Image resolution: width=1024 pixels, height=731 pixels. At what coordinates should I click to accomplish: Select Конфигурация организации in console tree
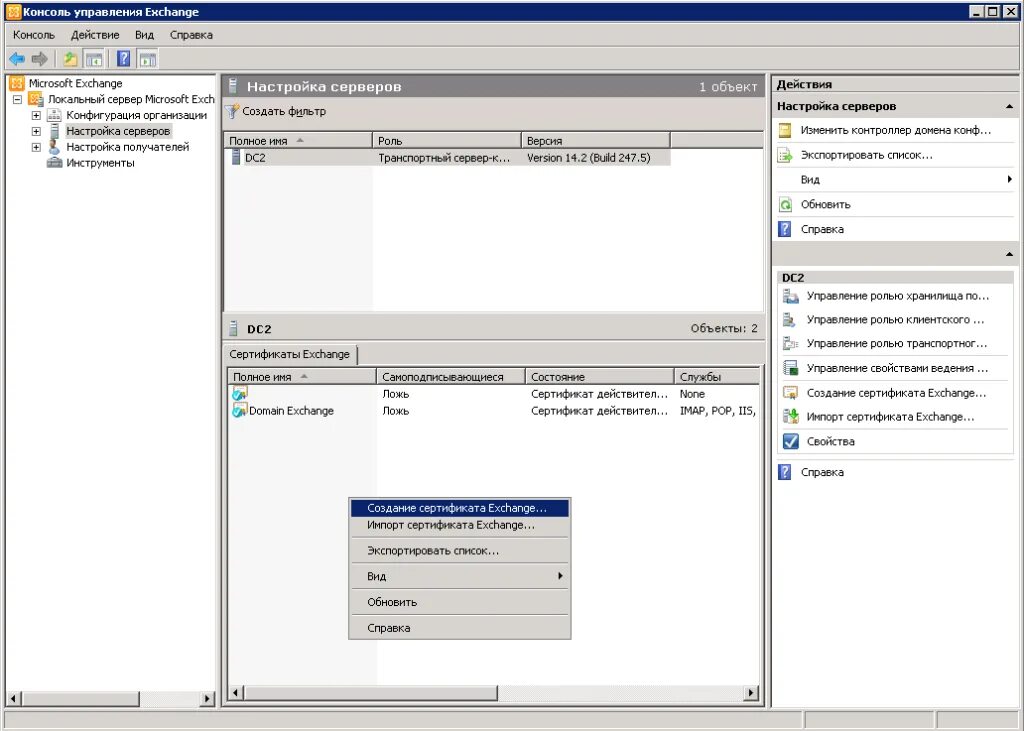136,115
